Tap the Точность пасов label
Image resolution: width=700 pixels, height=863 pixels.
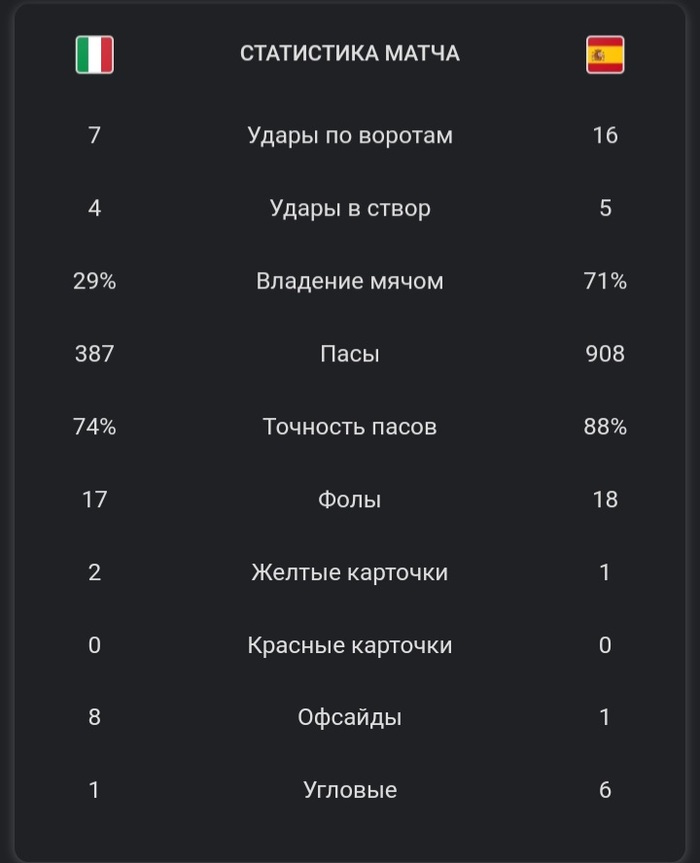(349, 427)
